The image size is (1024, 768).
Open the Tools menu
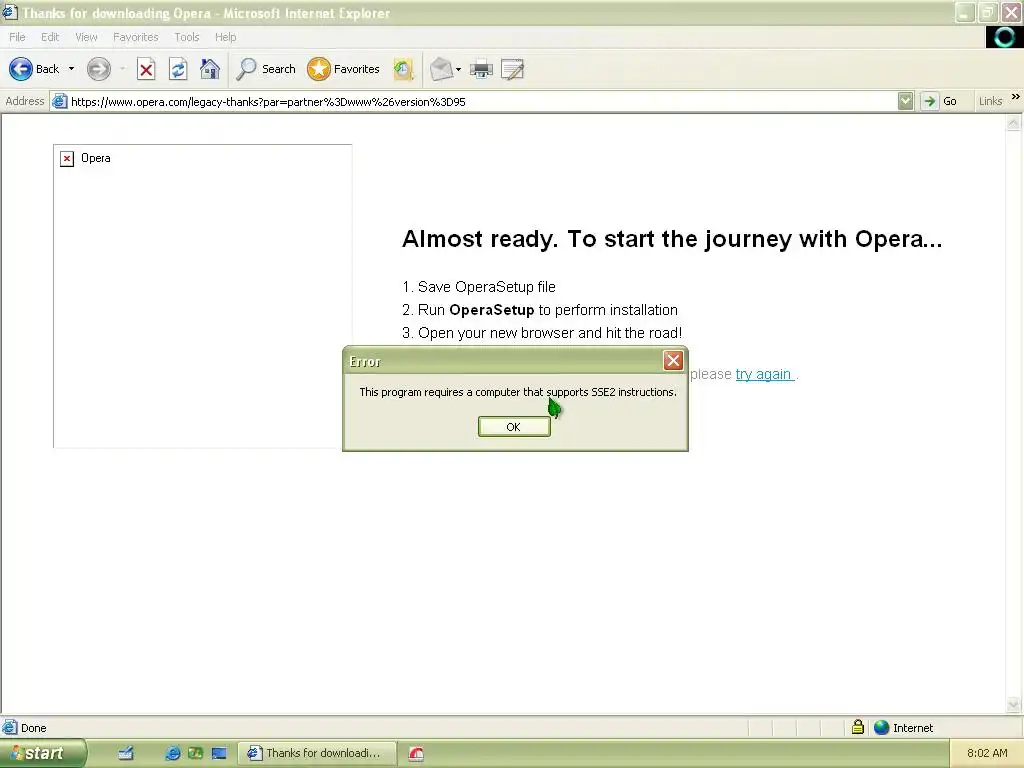coord(187,37)
